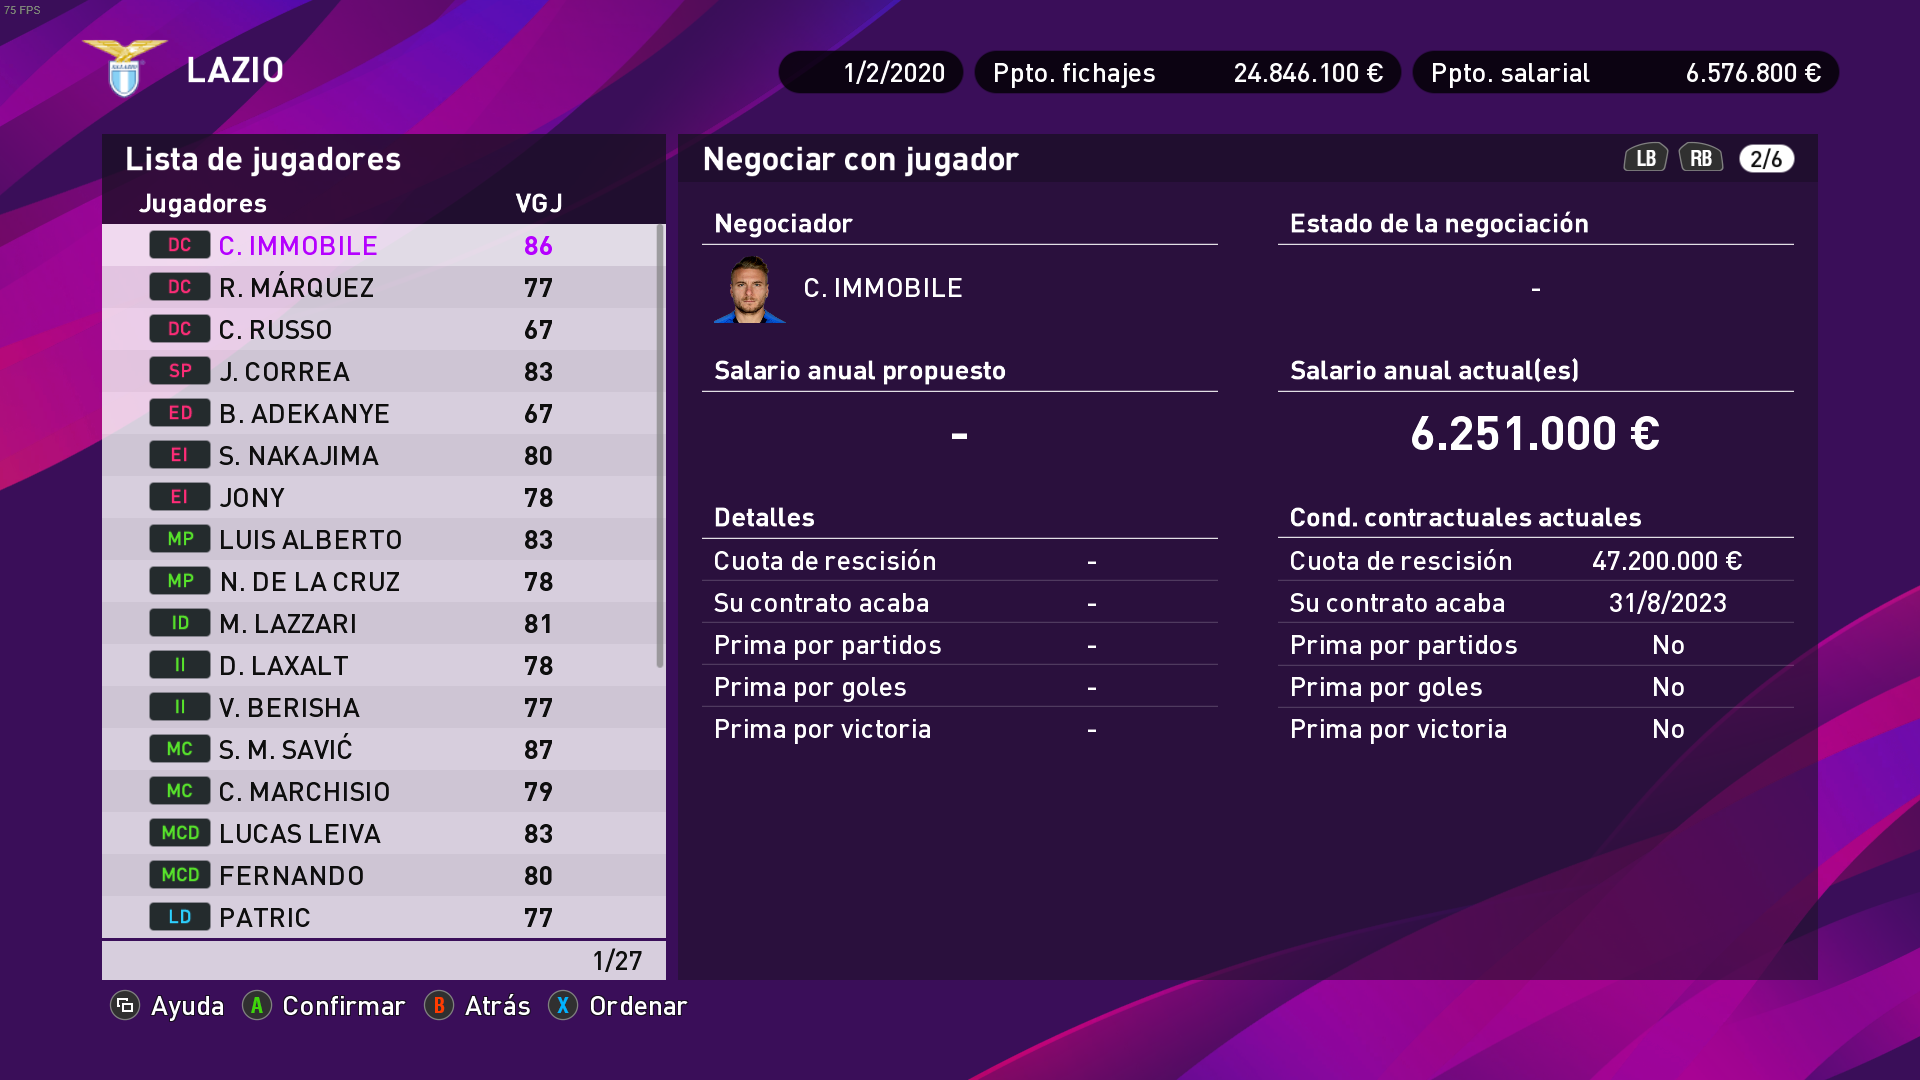This screenshot has height=1080, width=1920.
Task: Click the DC position badge for C. Russo
Action: 180,329
